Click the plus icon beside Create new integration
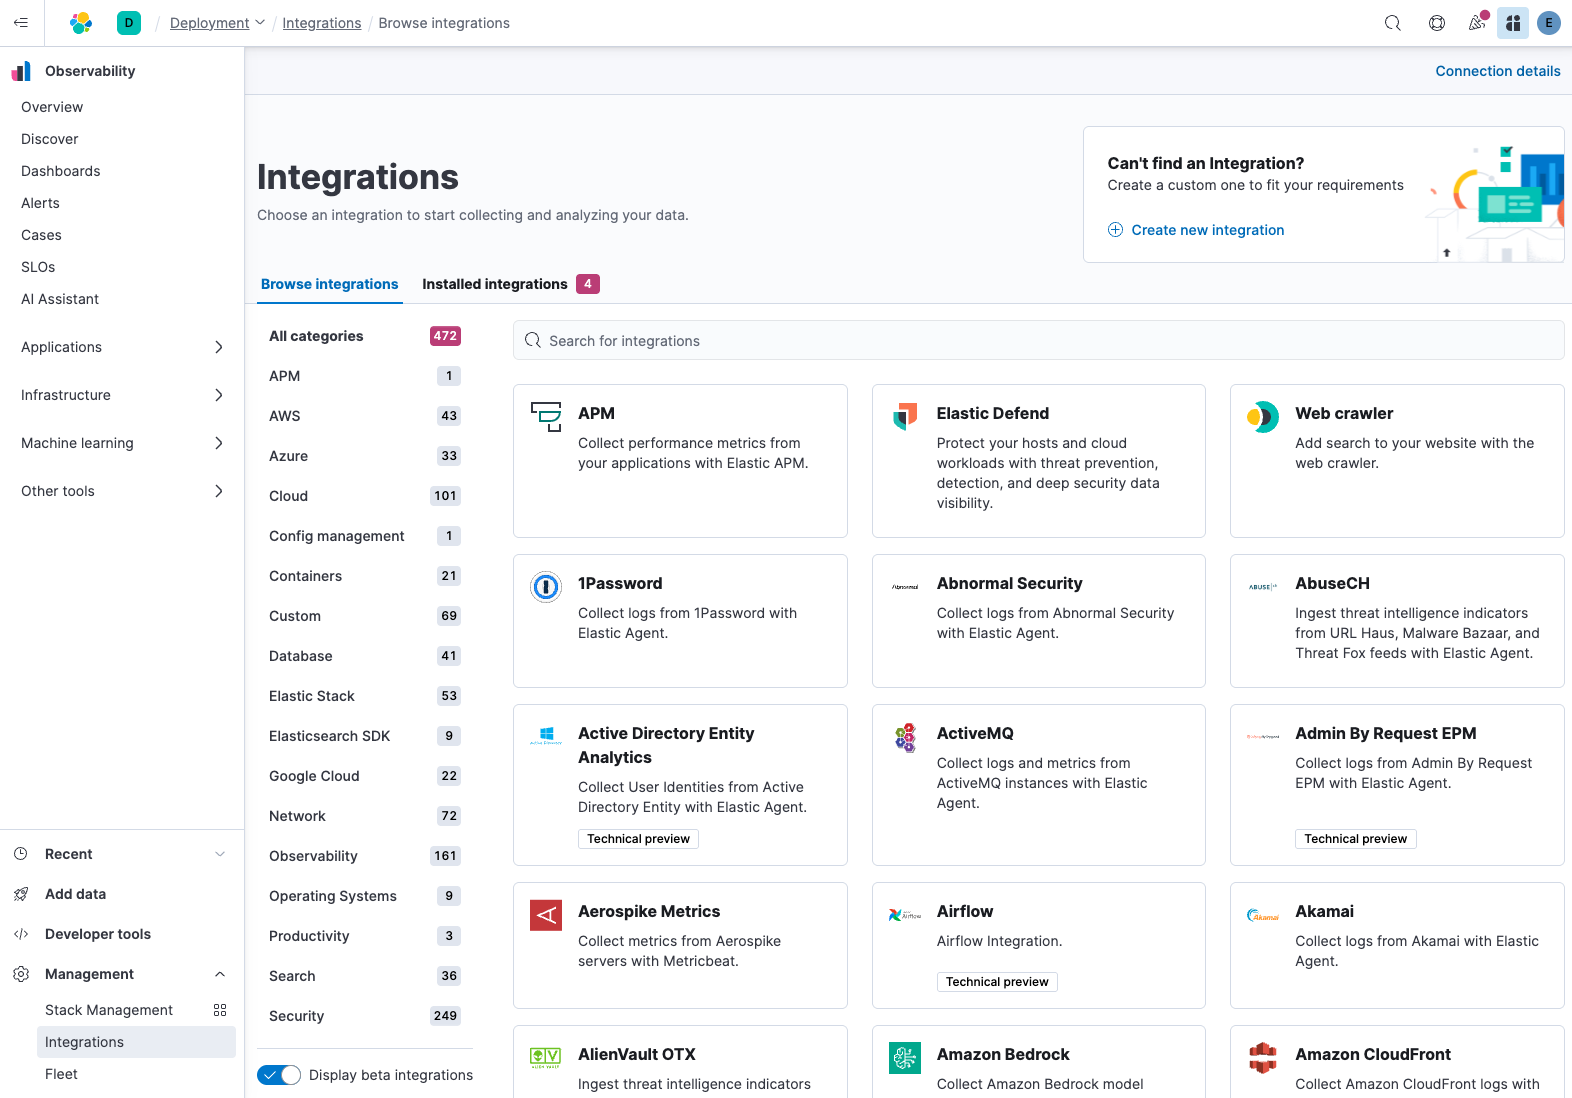 pyautogui.click(x=1115, y=230)
